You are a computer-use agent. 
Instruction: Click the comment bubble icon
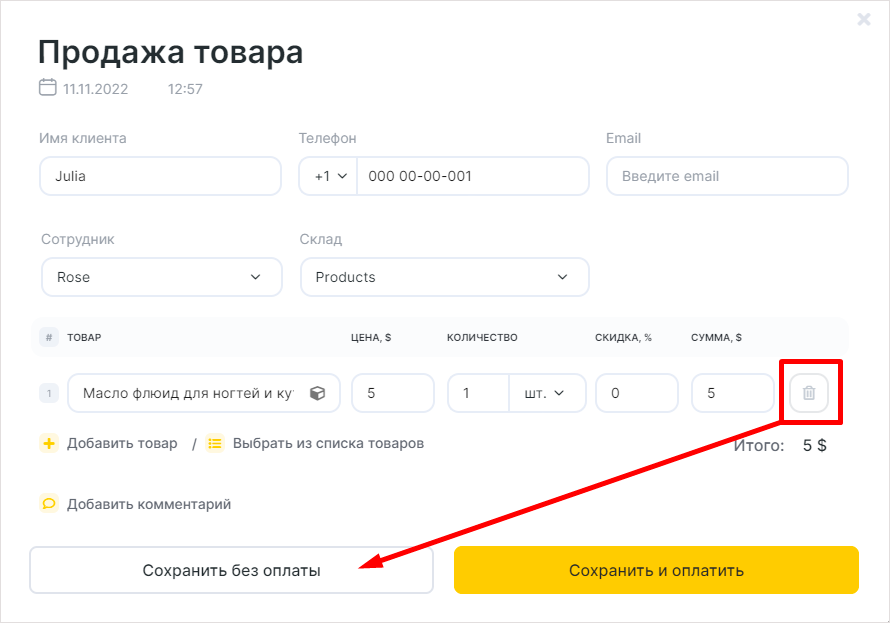point(49,504)
